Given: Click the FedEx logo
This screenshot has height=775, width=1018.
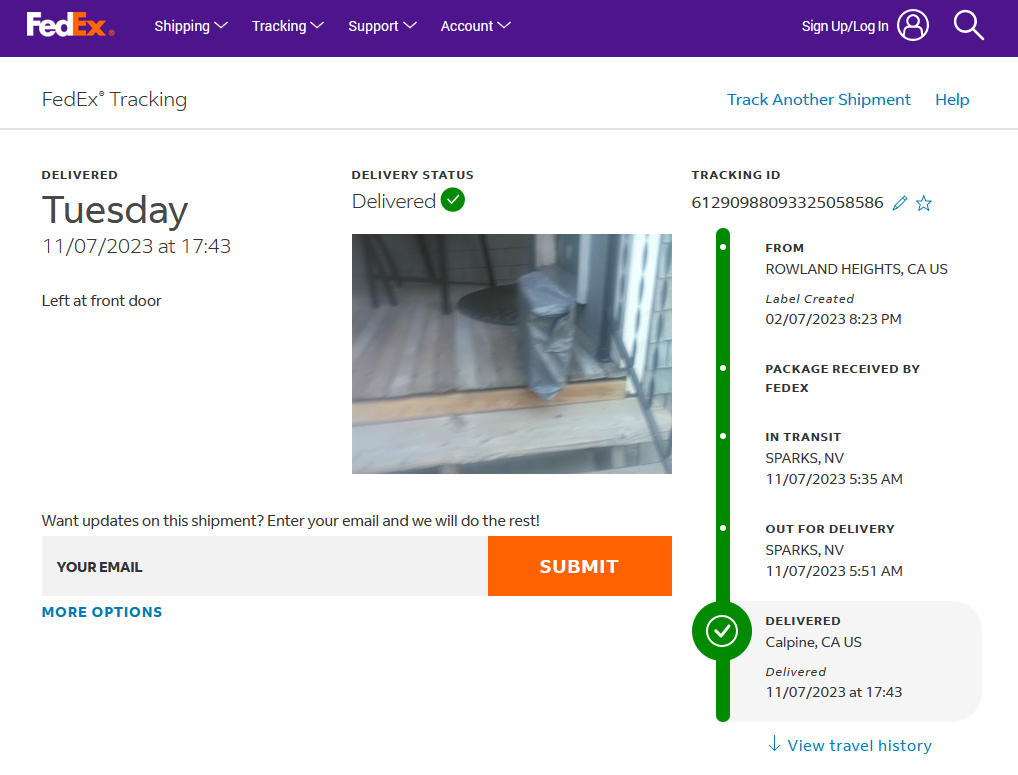Looking at the screenshot, I should pos(70,26).
